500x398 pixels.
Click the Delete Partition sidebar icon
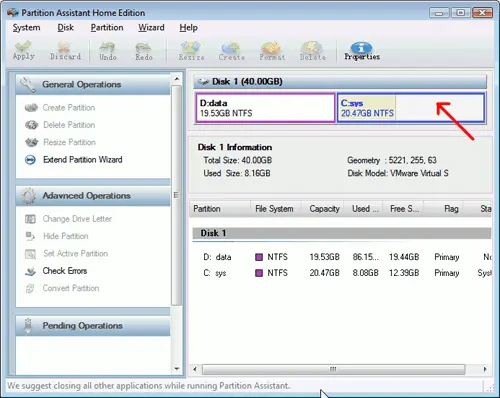31,125
